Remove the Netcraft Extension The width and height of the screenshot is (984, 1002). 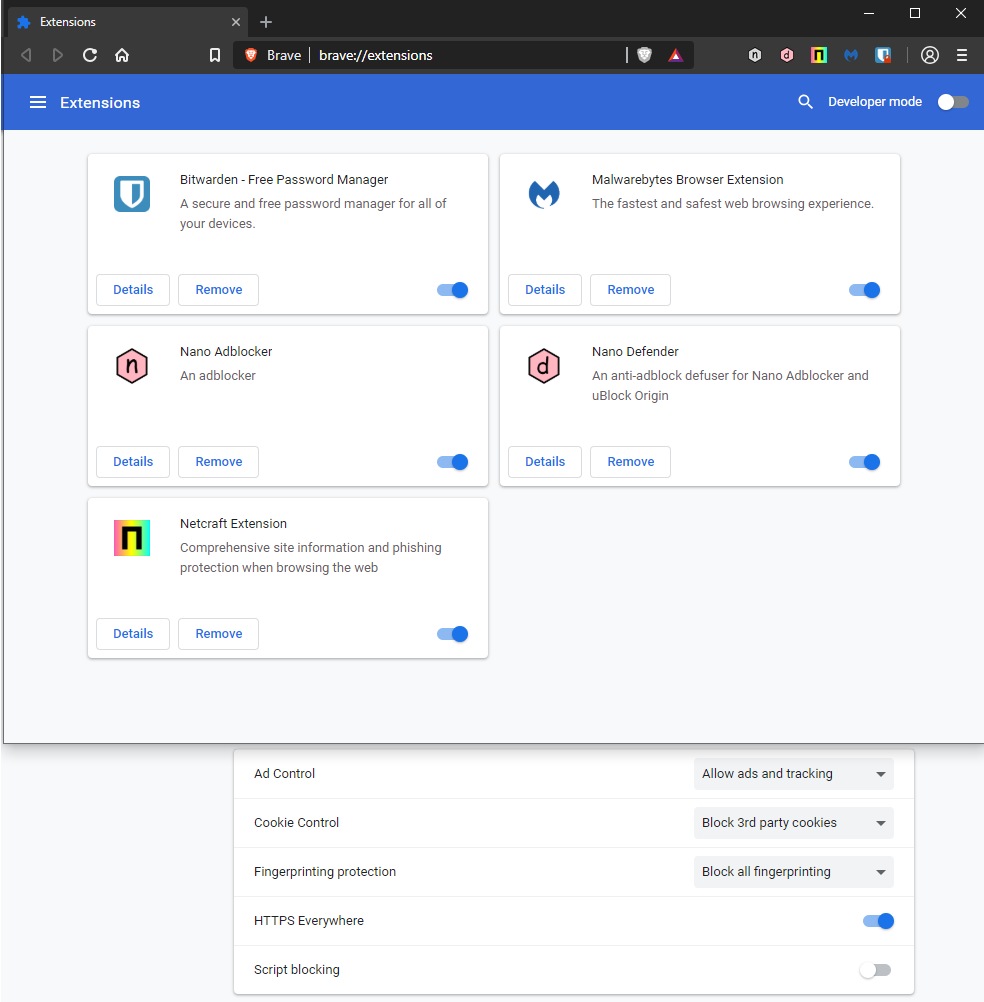coord(218,634)
